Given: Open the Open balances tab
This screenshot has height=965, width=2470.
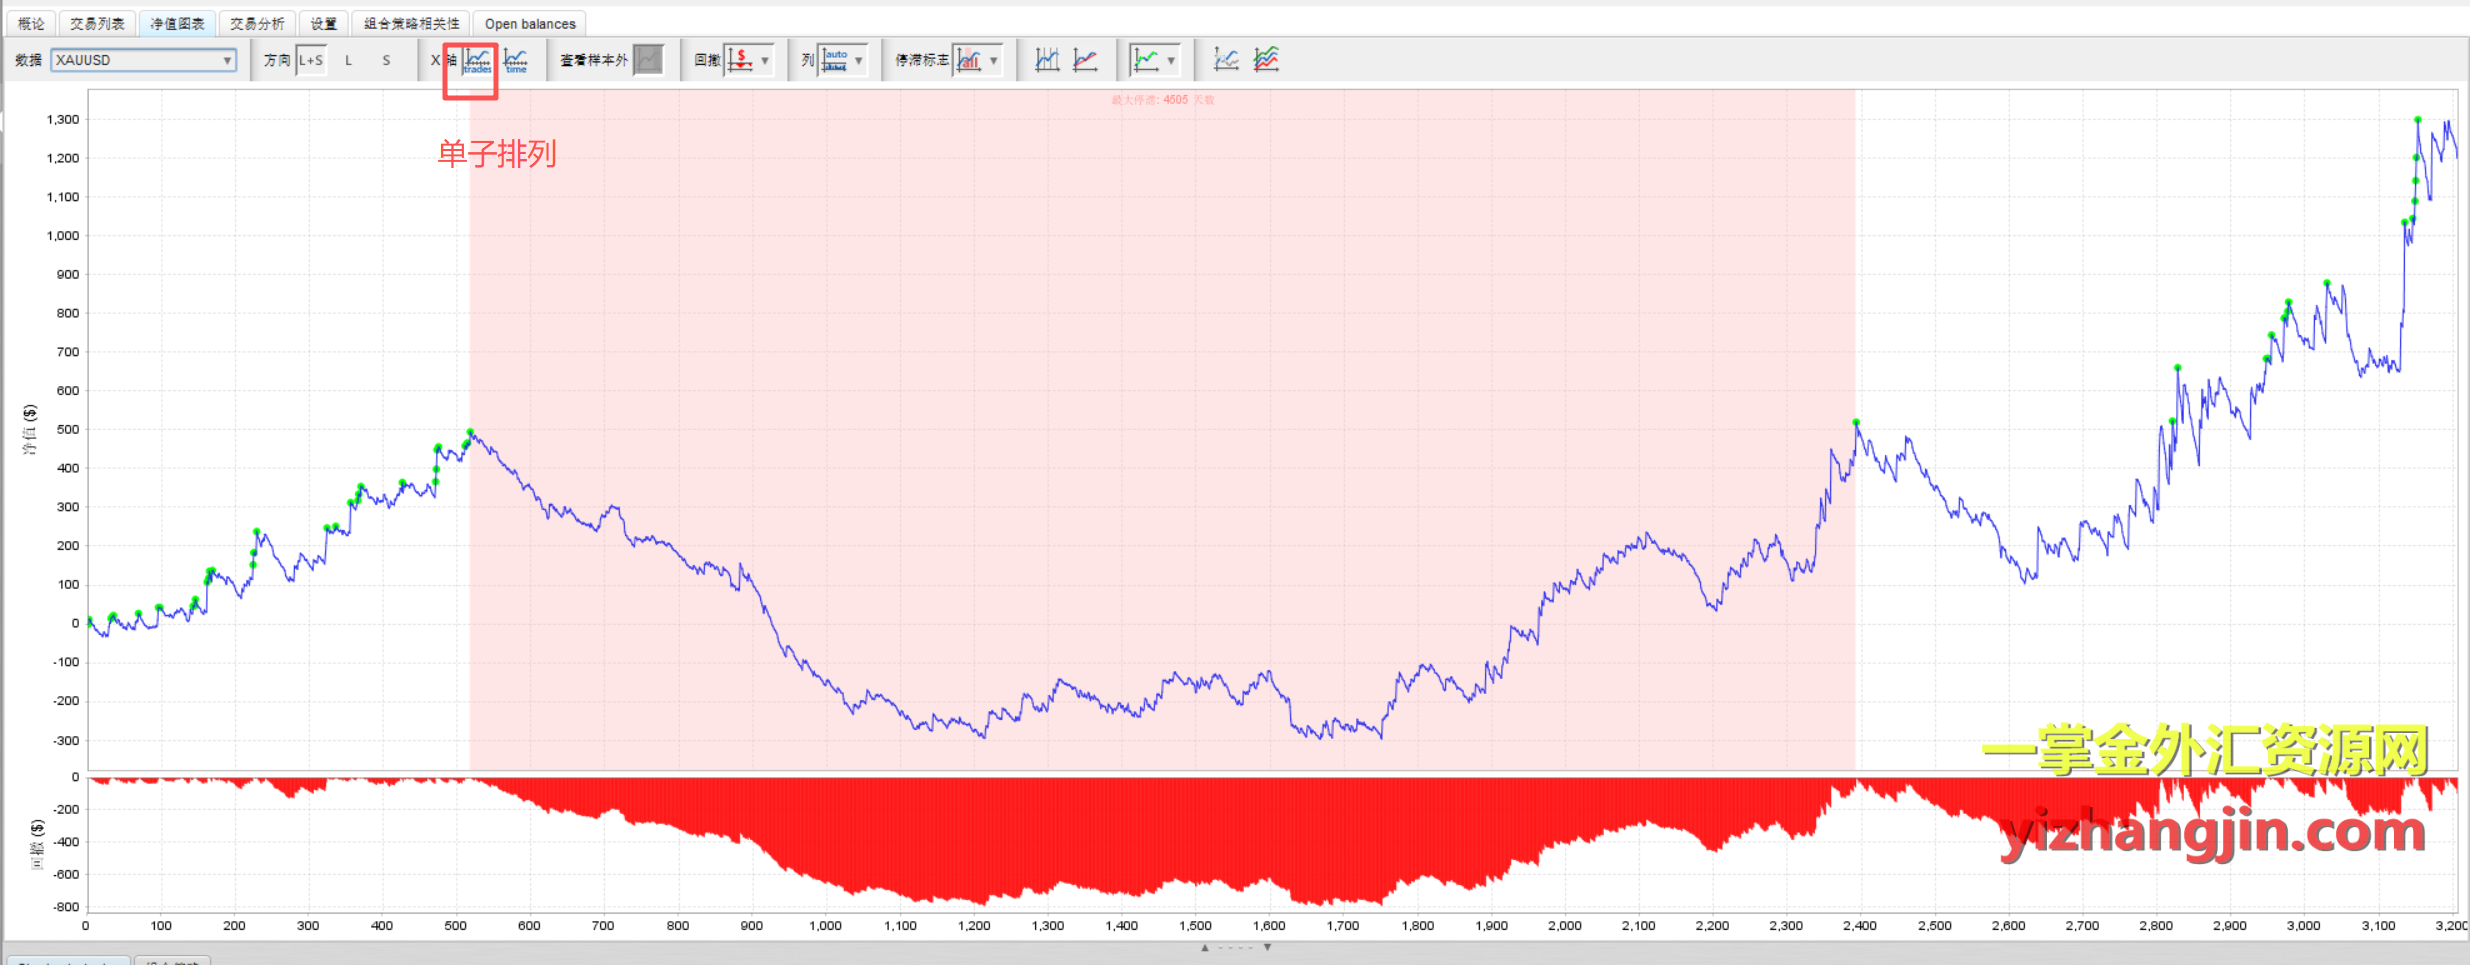Looking at the screenshot, I should 530,23.
